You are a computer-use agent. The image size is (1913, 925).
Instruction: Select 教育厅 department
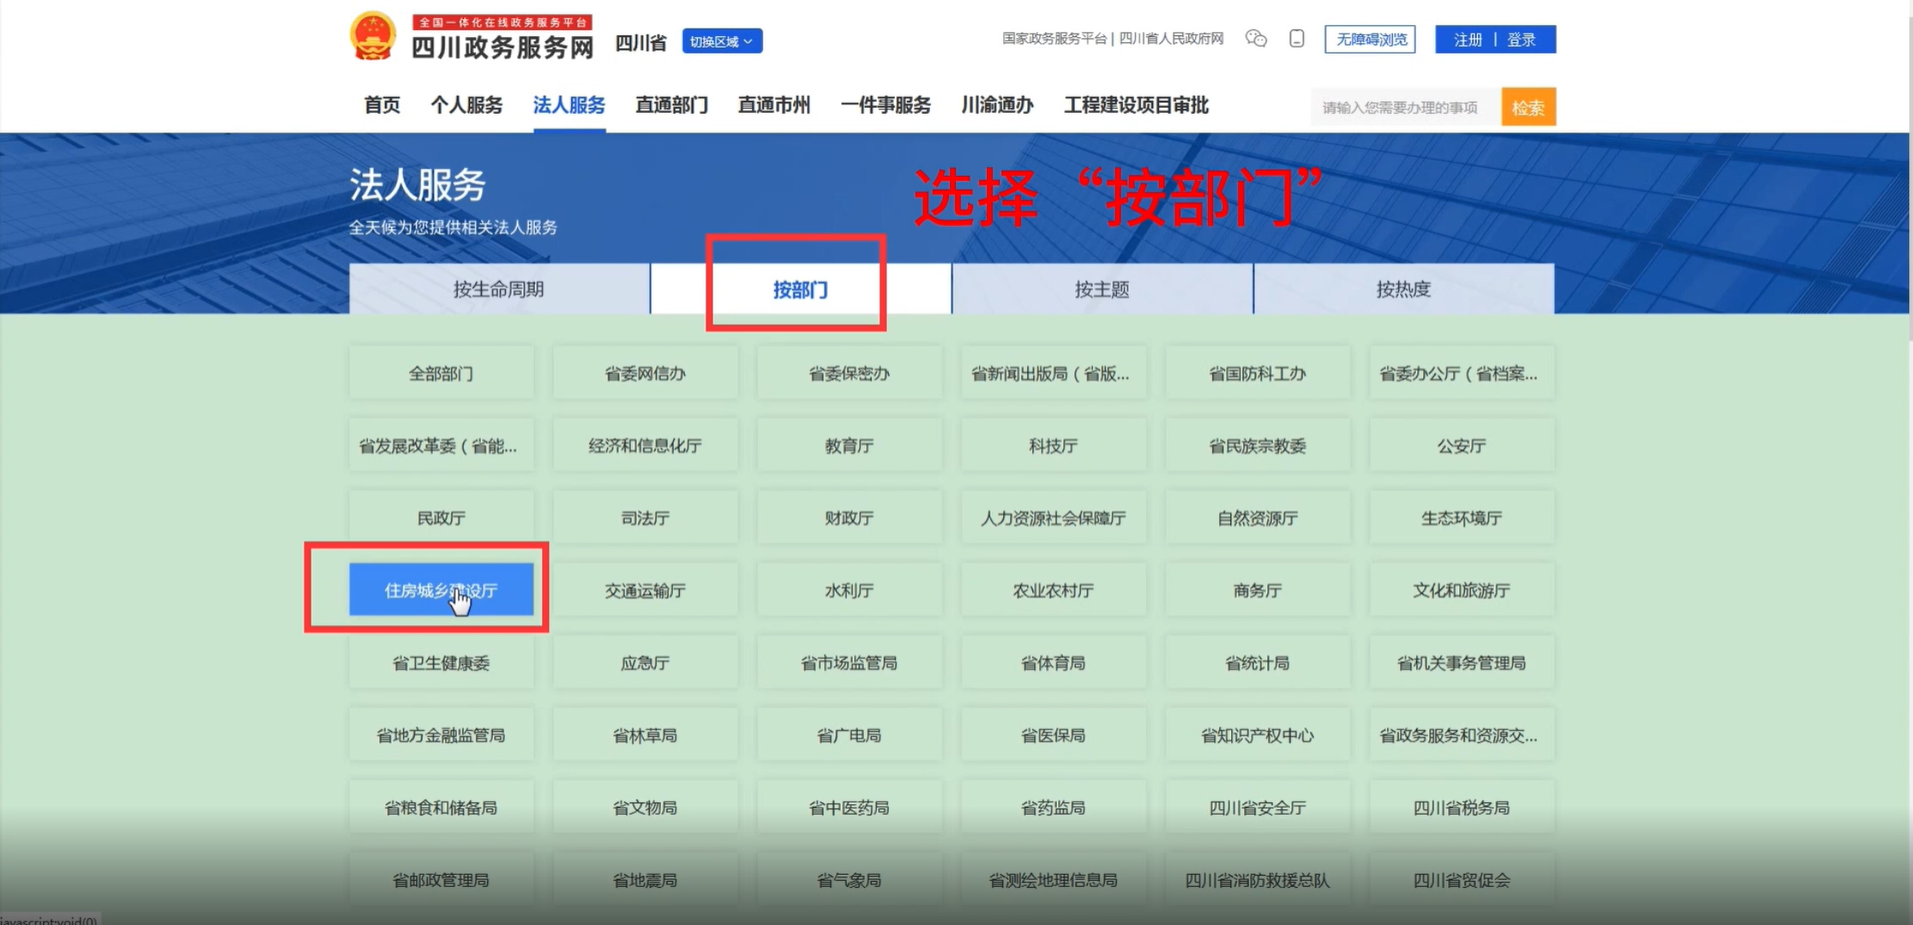pos(849,445)
